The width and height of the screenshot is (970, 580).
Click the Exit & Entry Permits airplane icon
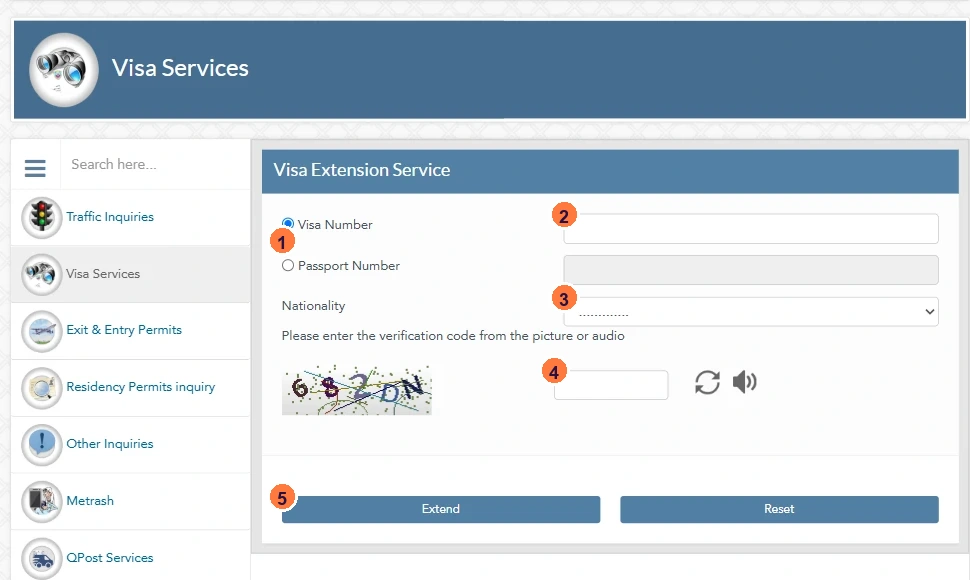pyautogui.click(x=41, y=331)
